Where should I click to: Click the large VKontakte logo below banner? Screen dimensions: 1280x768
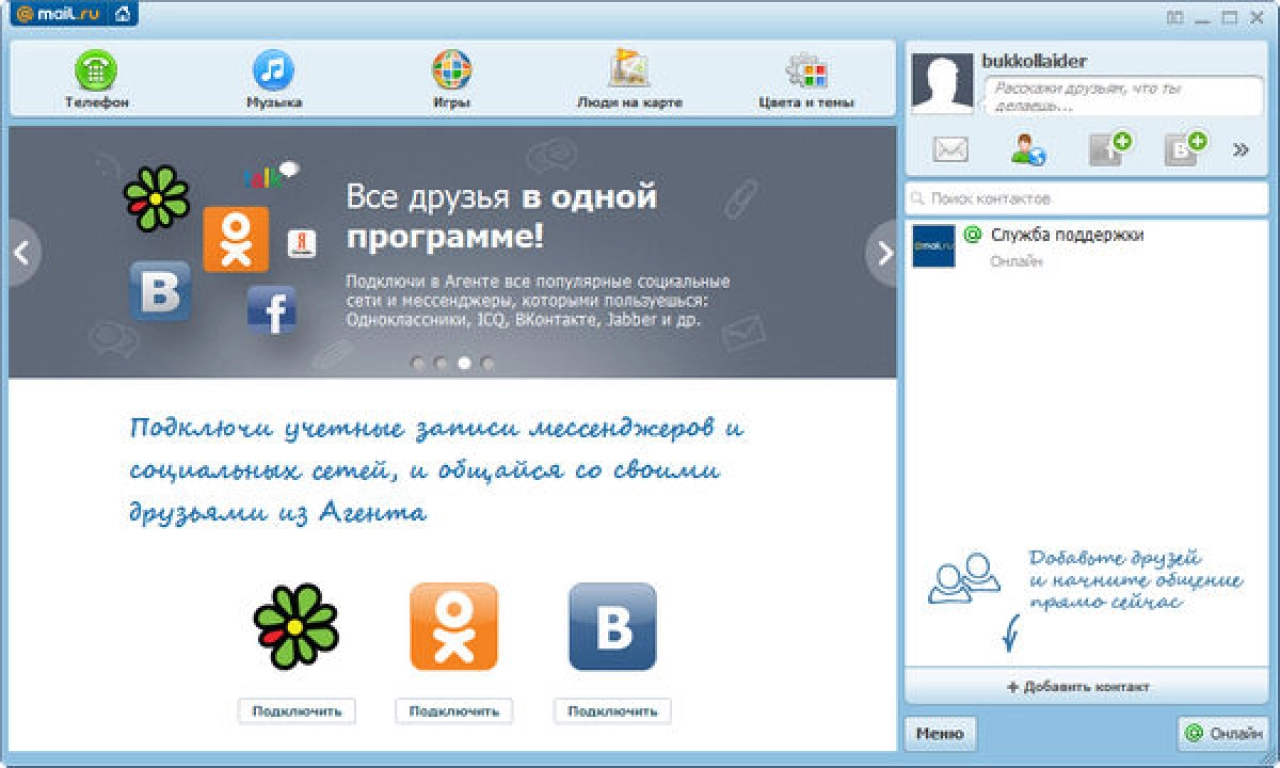pos(613,626)
